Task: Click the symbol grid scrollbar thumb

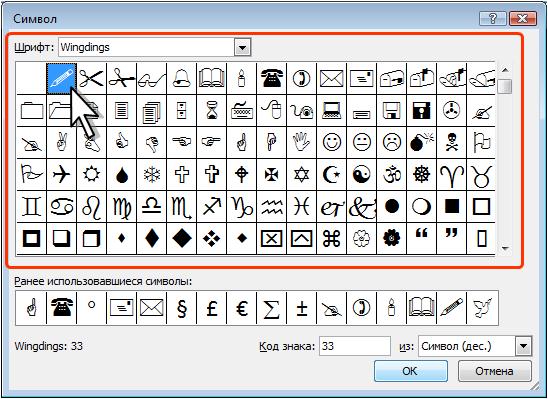Action: (x=505, y=86)
